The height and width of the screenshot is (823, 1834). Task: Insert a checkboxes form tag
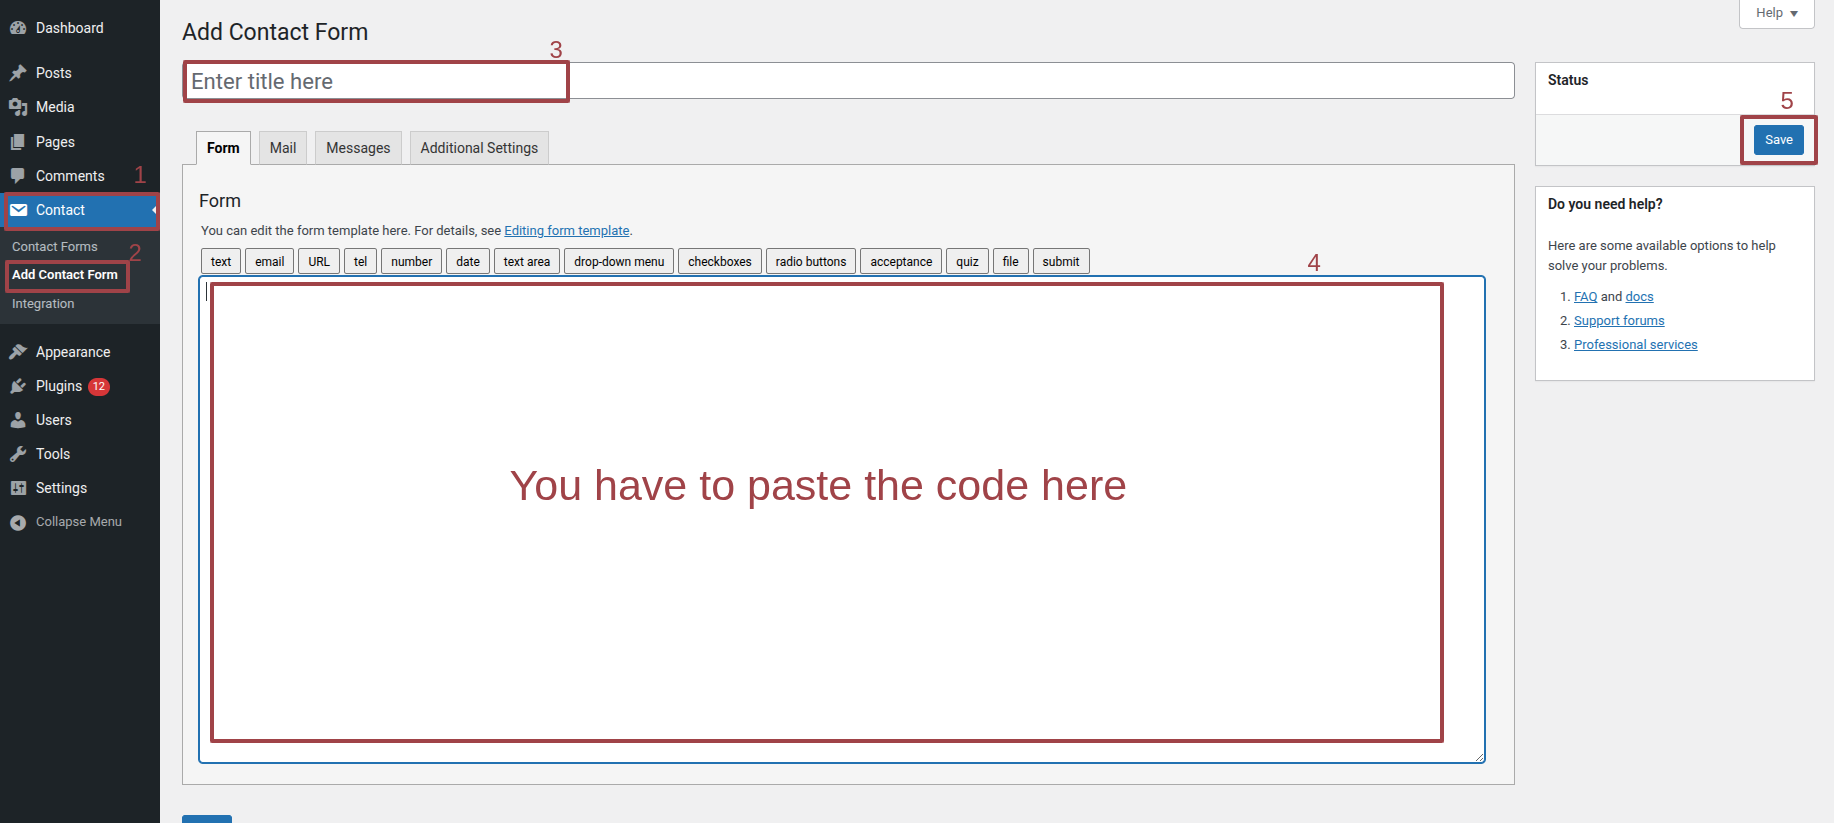pyautogui.click(x=719, y=262)
